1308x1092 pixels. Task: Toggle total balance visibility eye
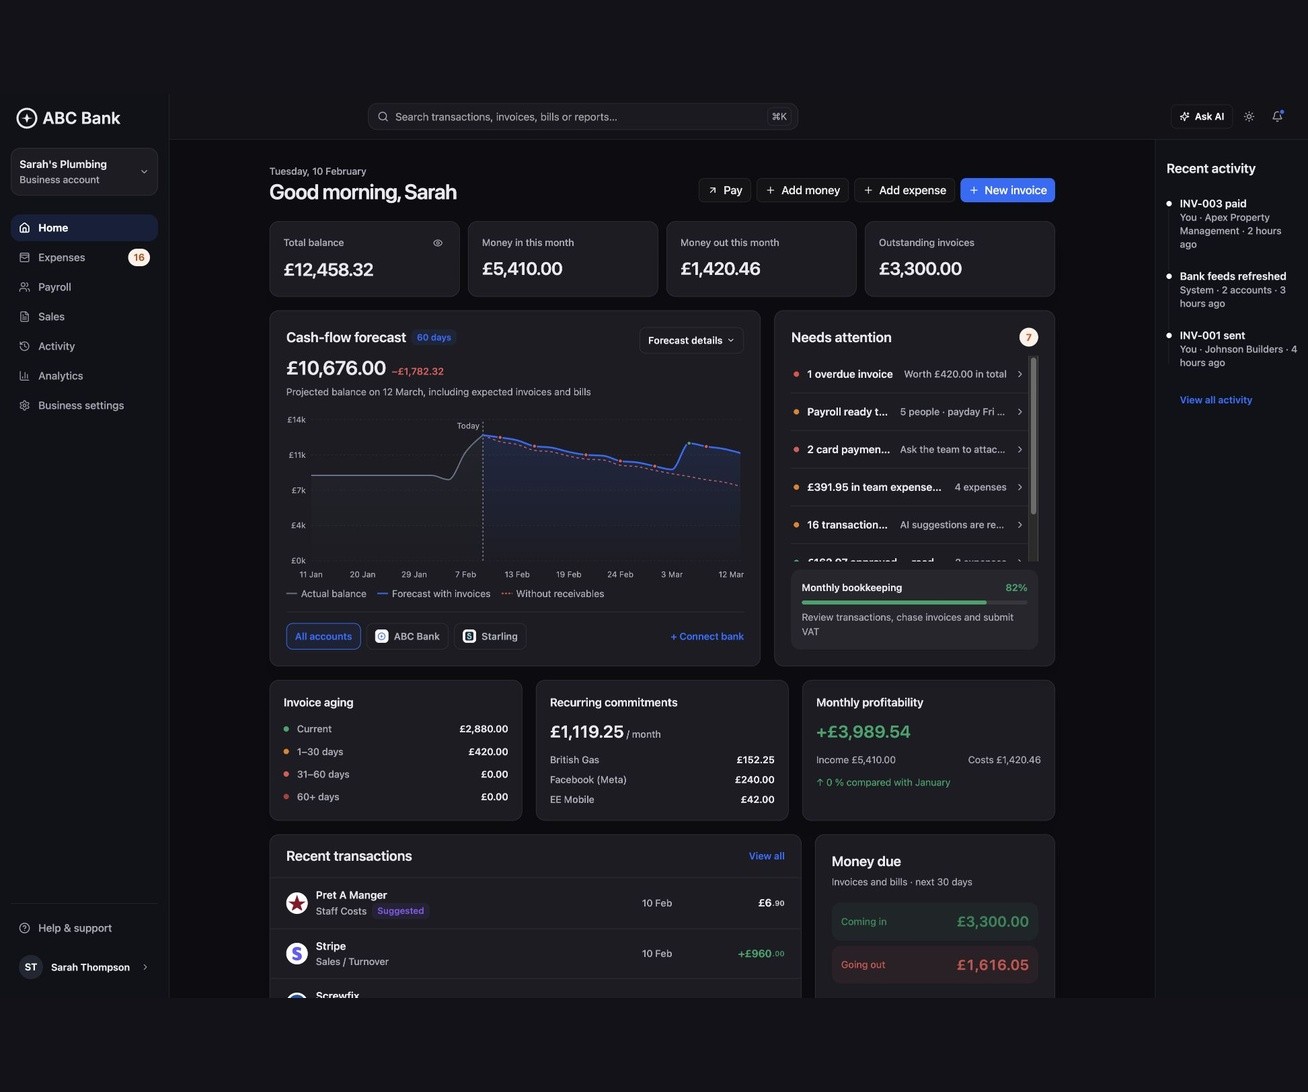[437, 243]
